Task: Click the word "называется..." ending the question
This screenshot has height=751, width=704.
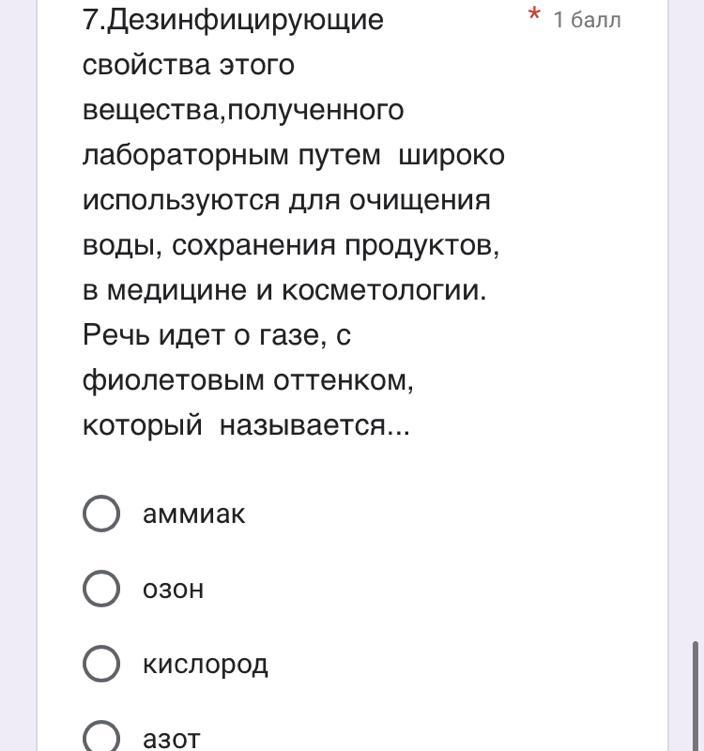Action: [314, 426]
